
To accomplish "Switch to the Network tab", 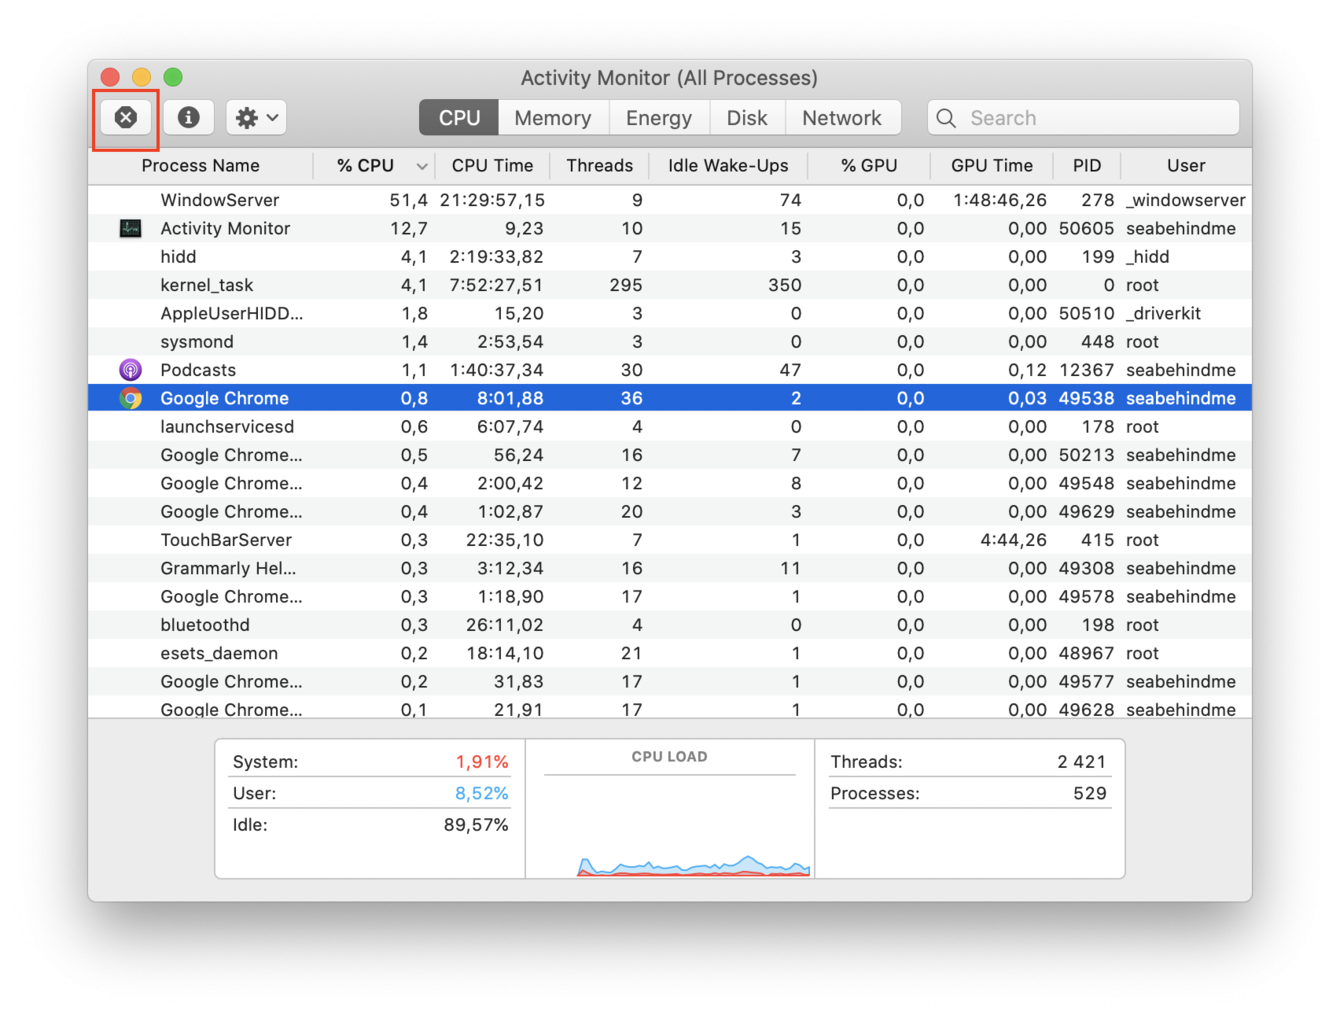I will tap(843, 117).
